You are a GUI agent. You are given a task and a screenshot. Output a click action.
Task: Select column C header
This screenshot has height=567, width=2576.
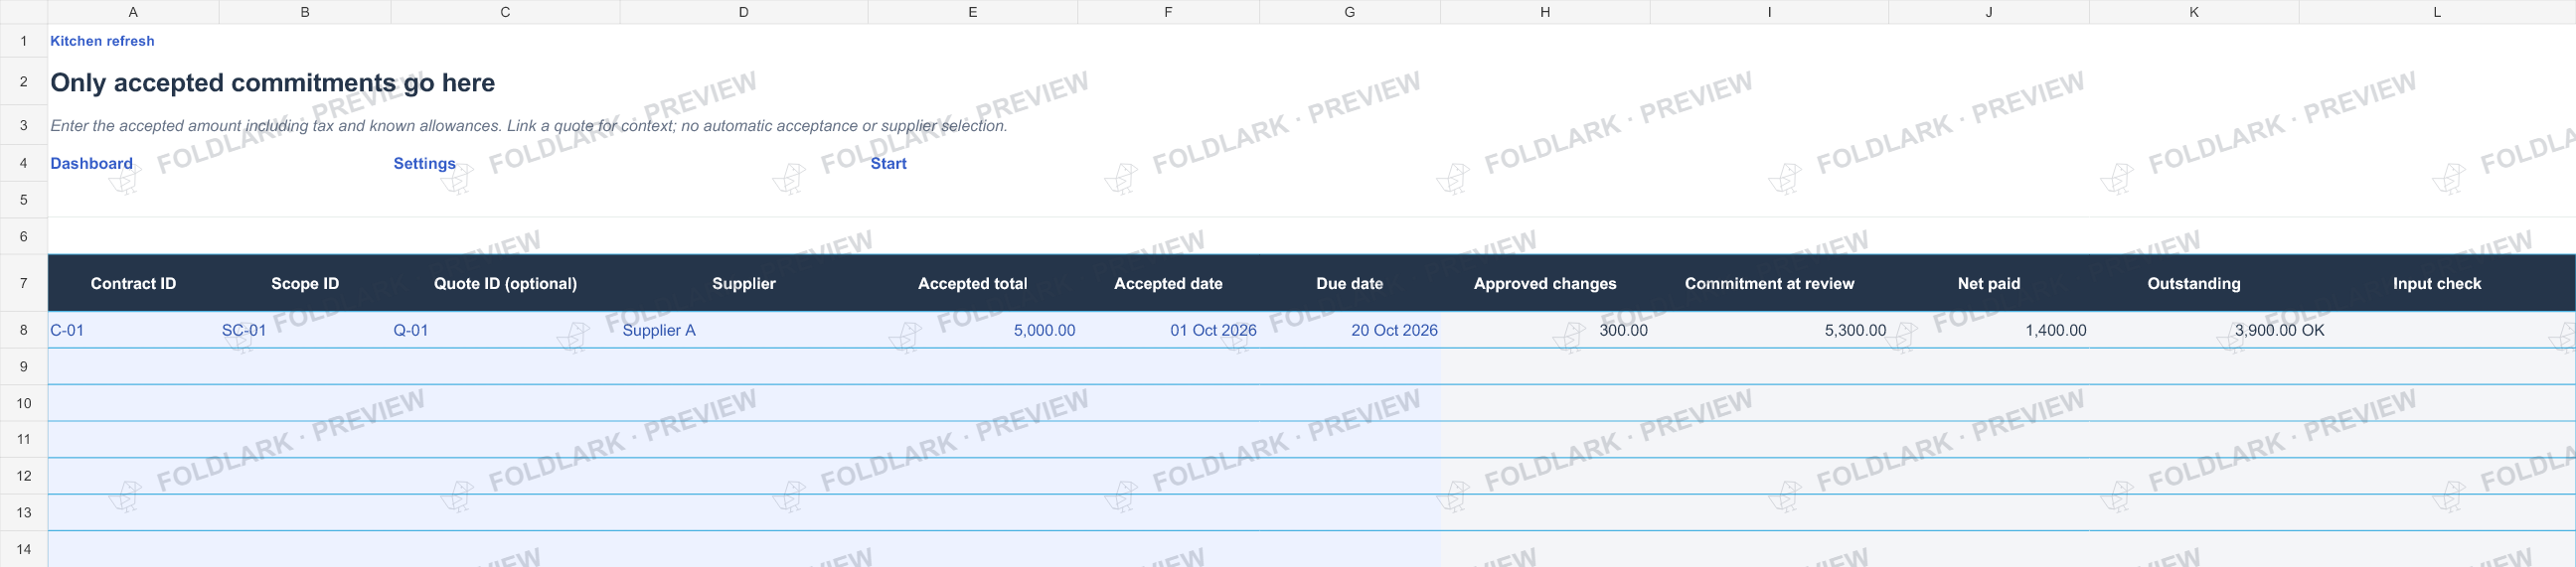[505, 12]
